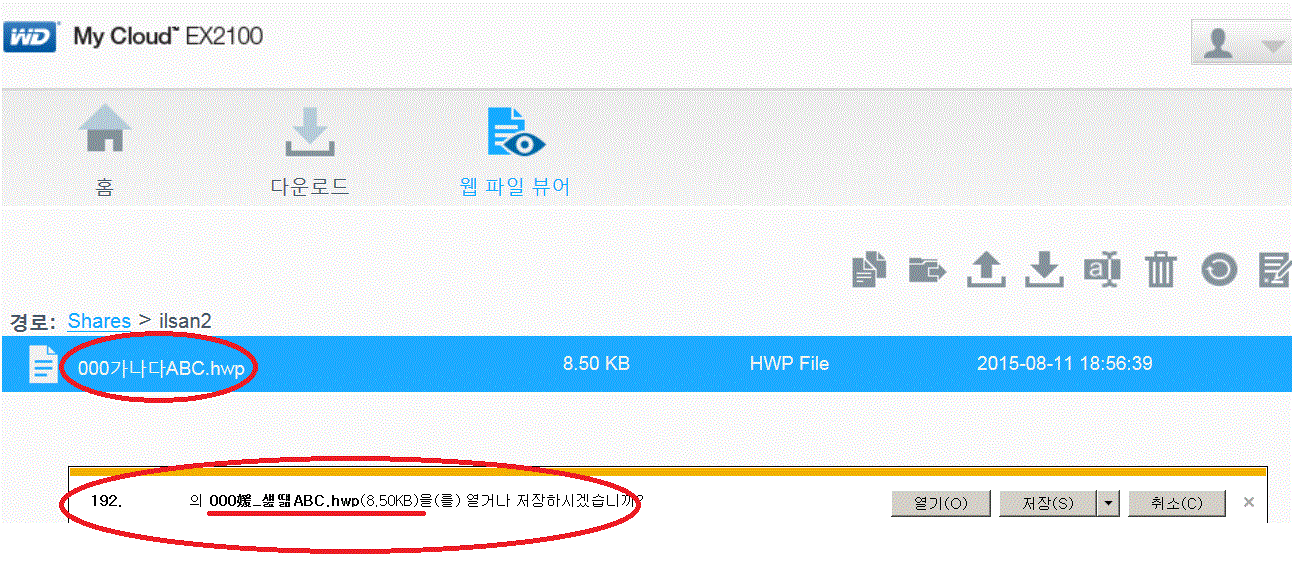Select the Web File Viewer (웹 파일 뷰어) tab
Viewport: 1292px width, 586px height.
515,149
